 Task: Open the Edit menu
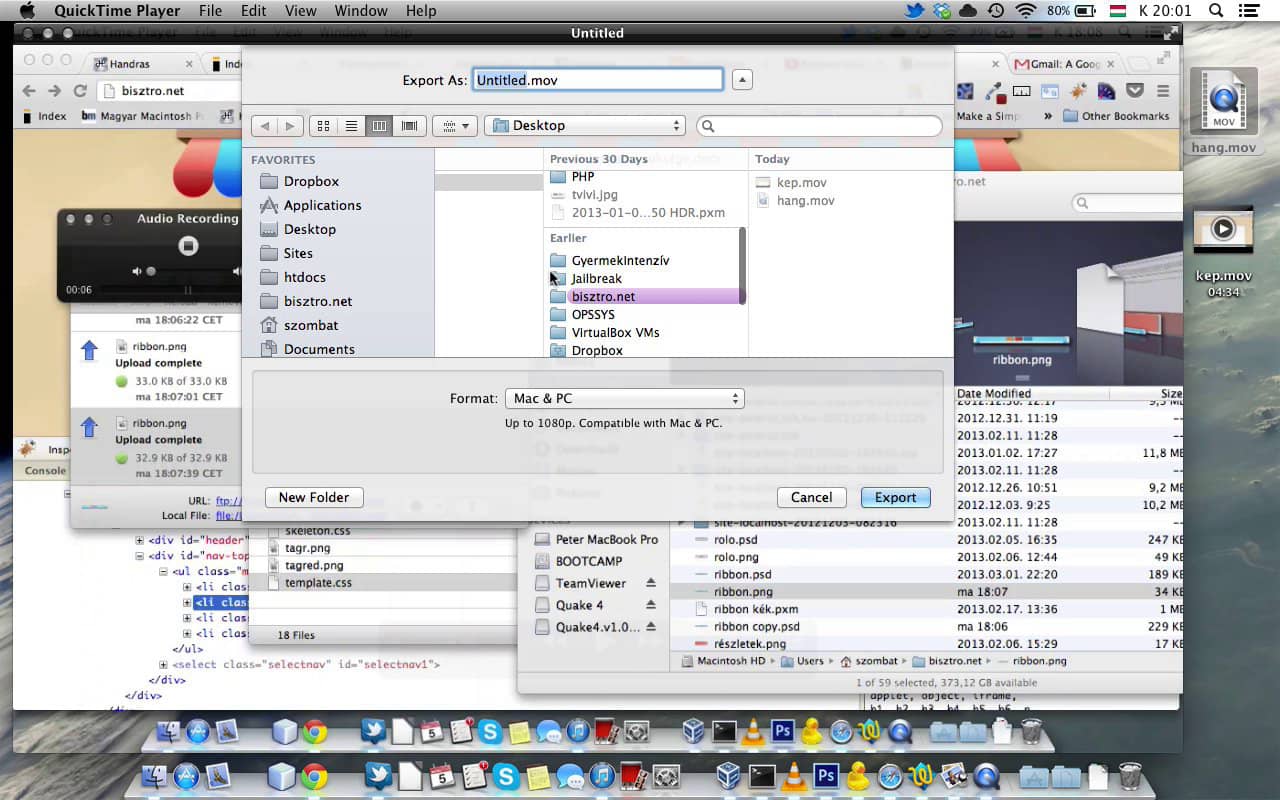pyautogui.click(x=253, y=11)
